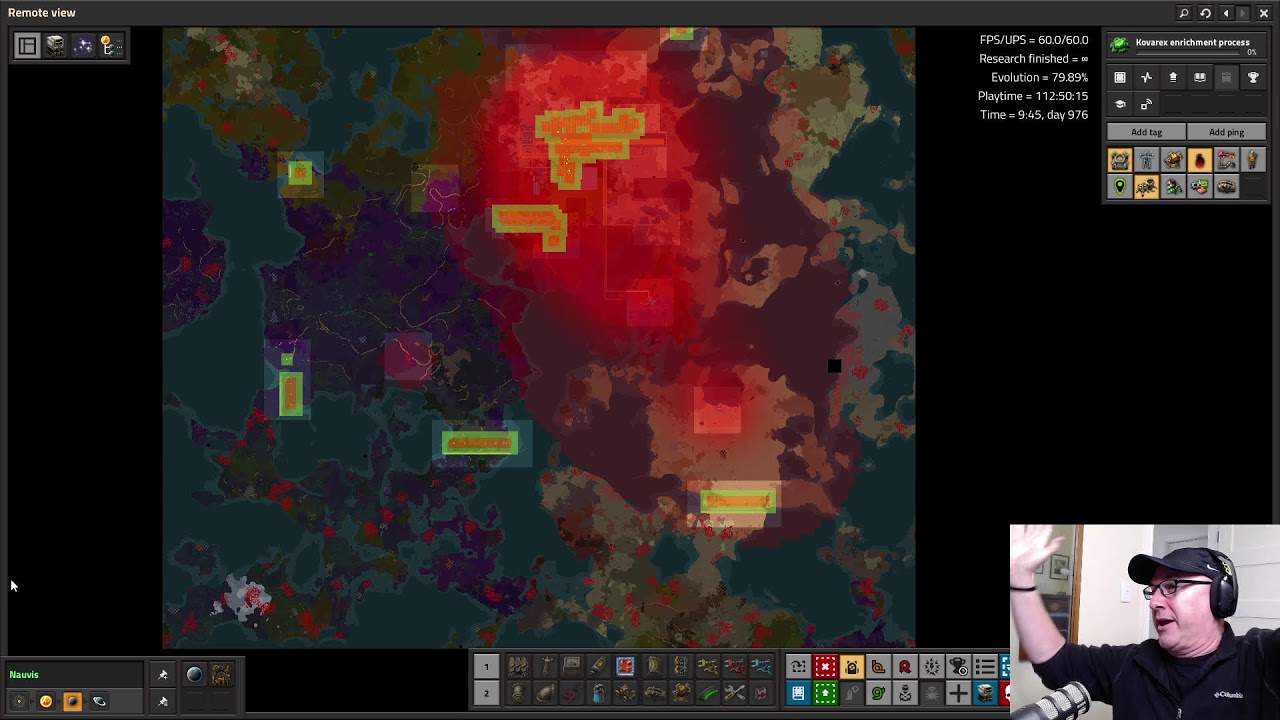Select the Nauvis surface label
1280x720 pixels.
pos(24,675)
